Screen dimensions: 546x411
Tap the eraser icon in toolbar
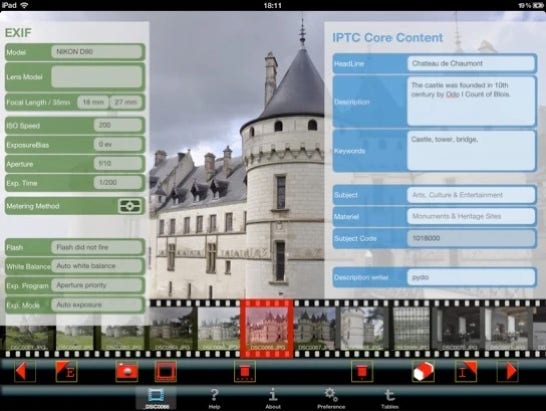423,371
